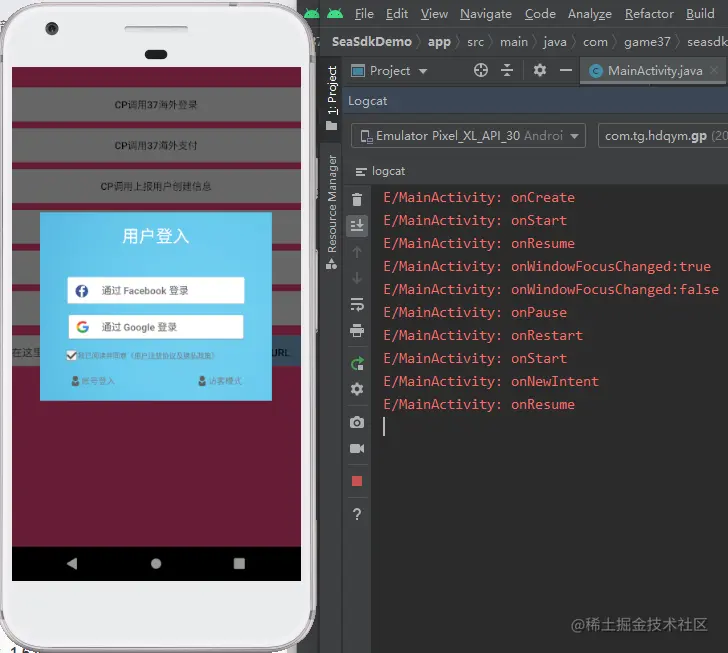The height and width of the screenshot is (653, 728).
Task: Start screen record with video camera icon
Action: [357, 448]
